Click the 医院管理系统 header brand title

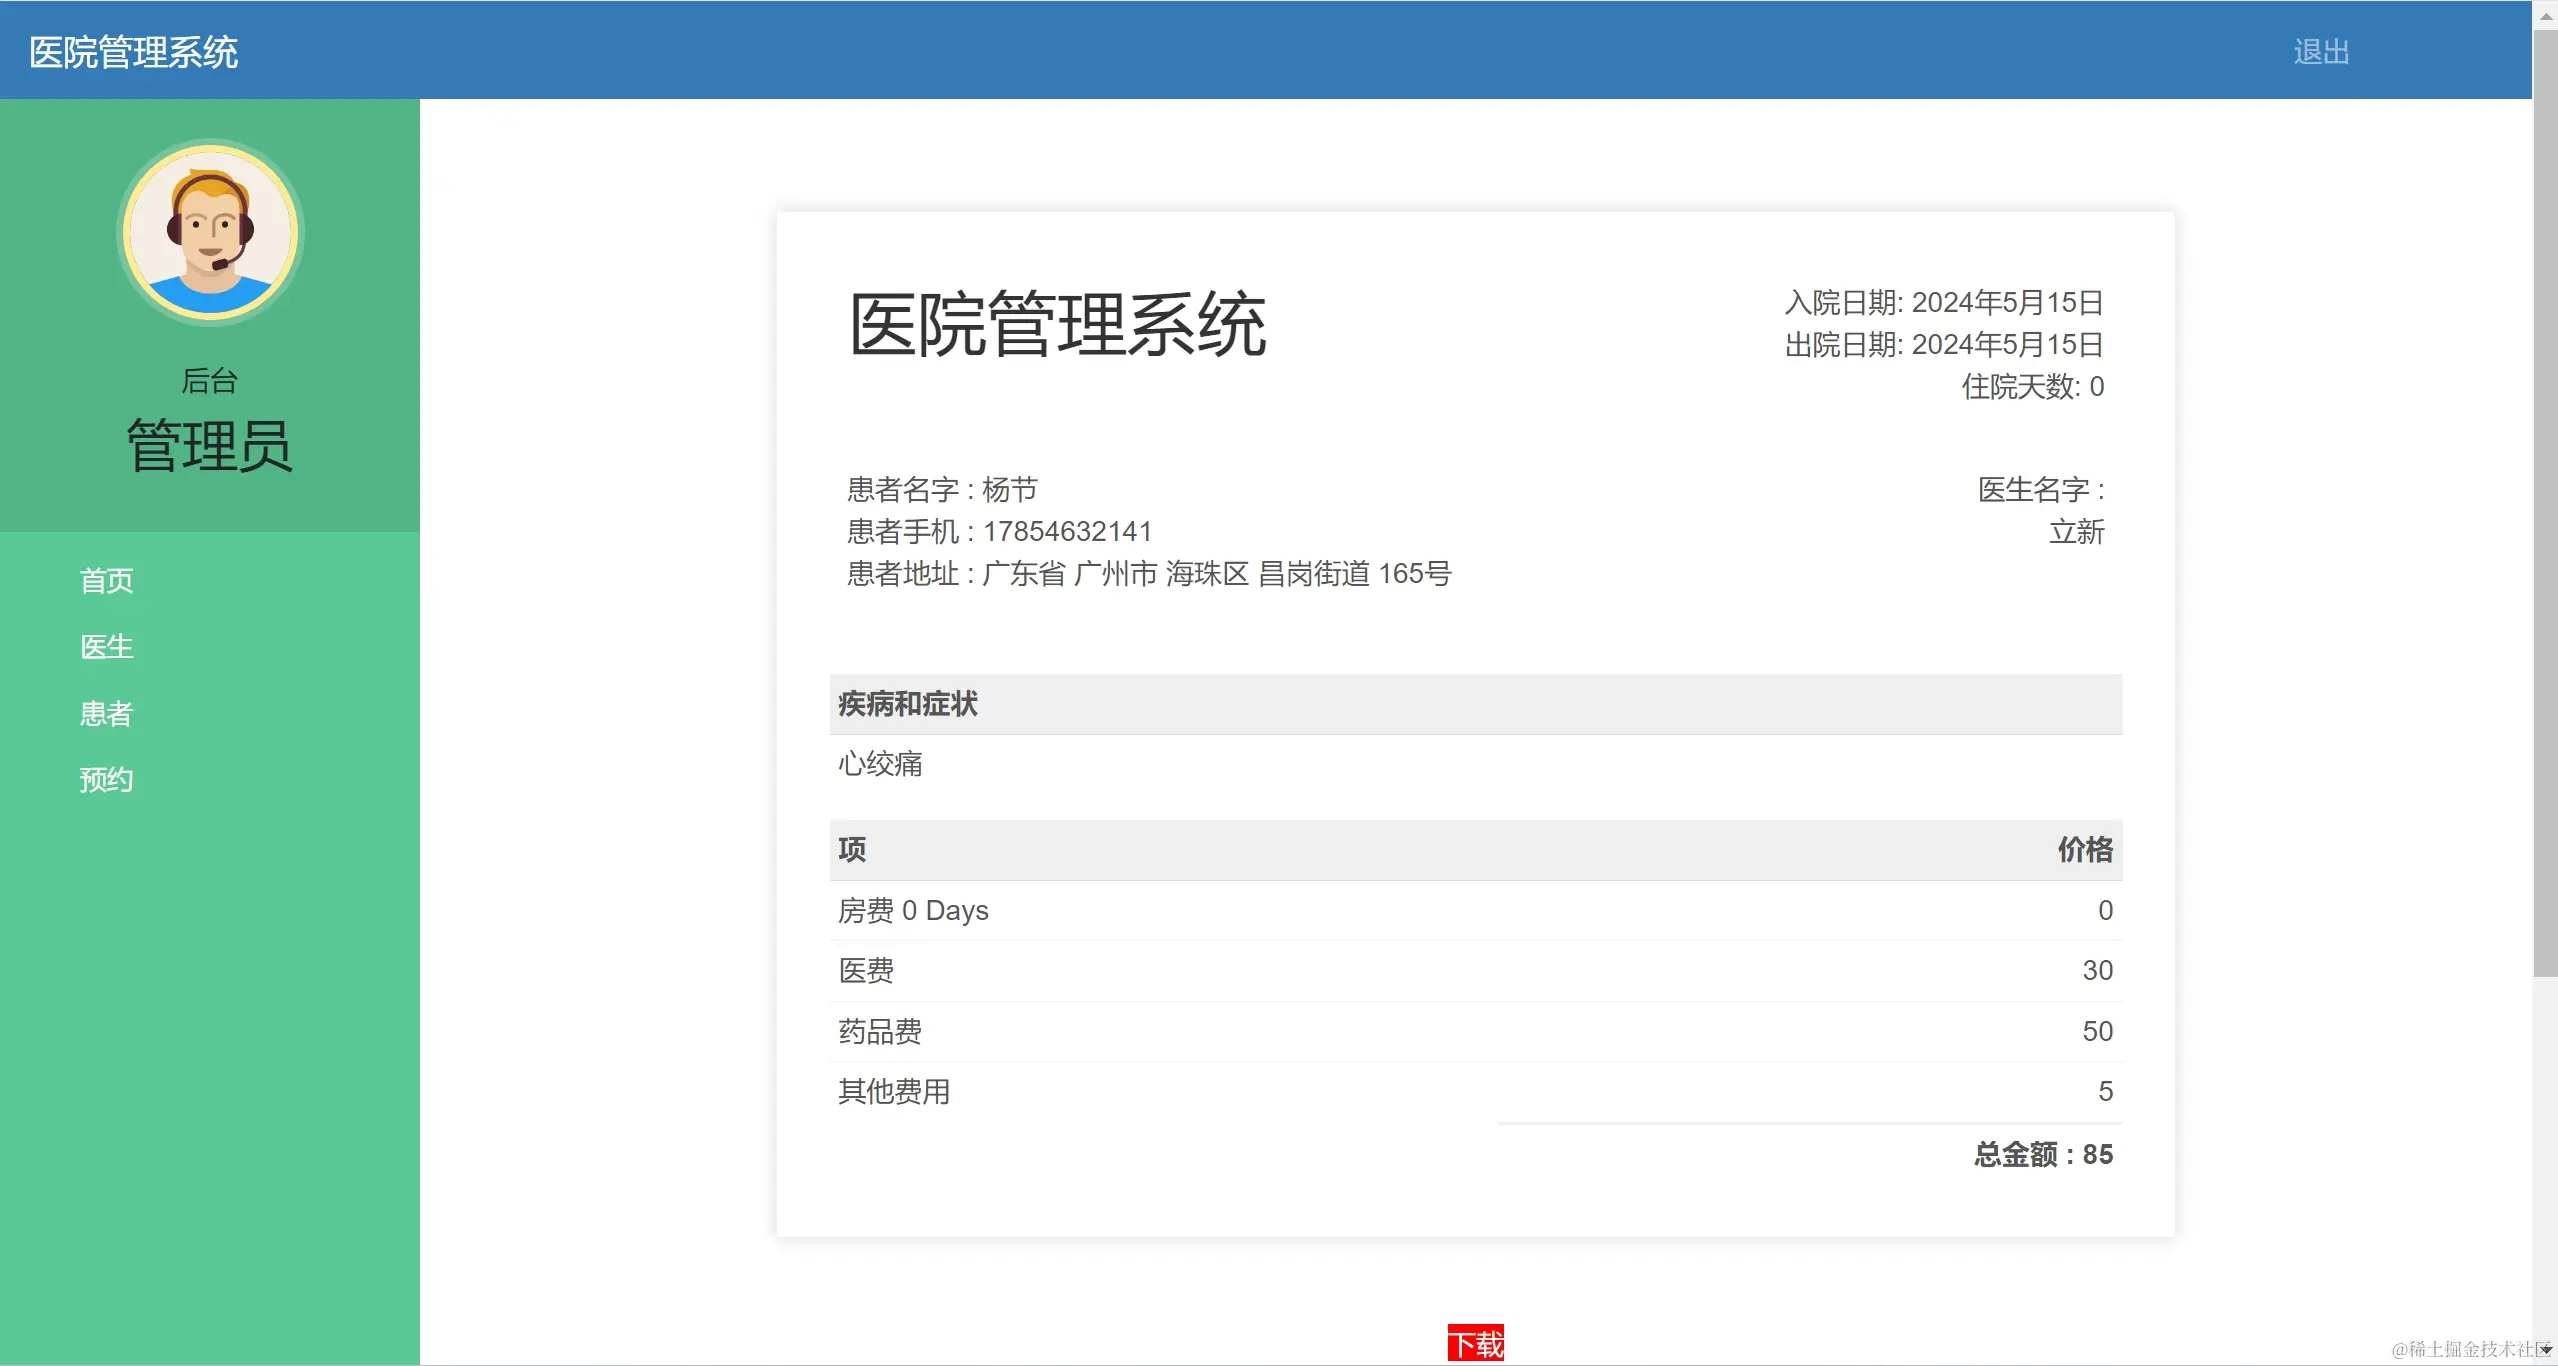pos(133,52)
